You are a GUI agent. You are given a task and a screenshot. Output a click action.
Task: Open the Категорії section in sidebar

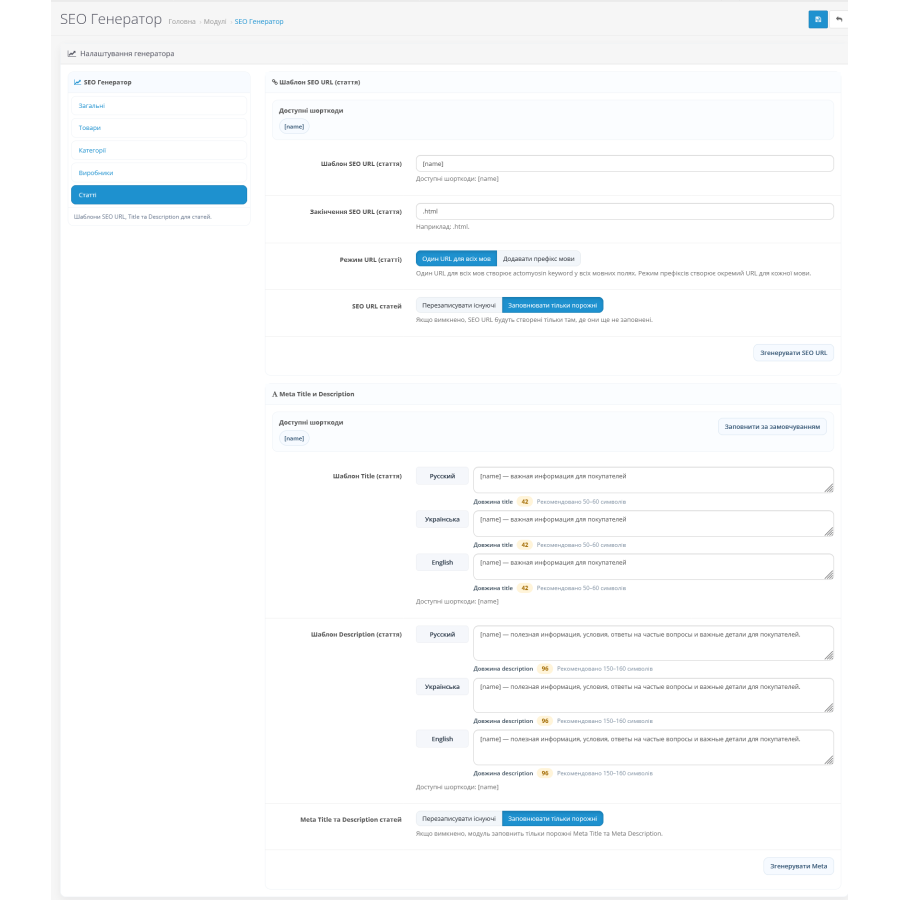(x=159, y=150)
